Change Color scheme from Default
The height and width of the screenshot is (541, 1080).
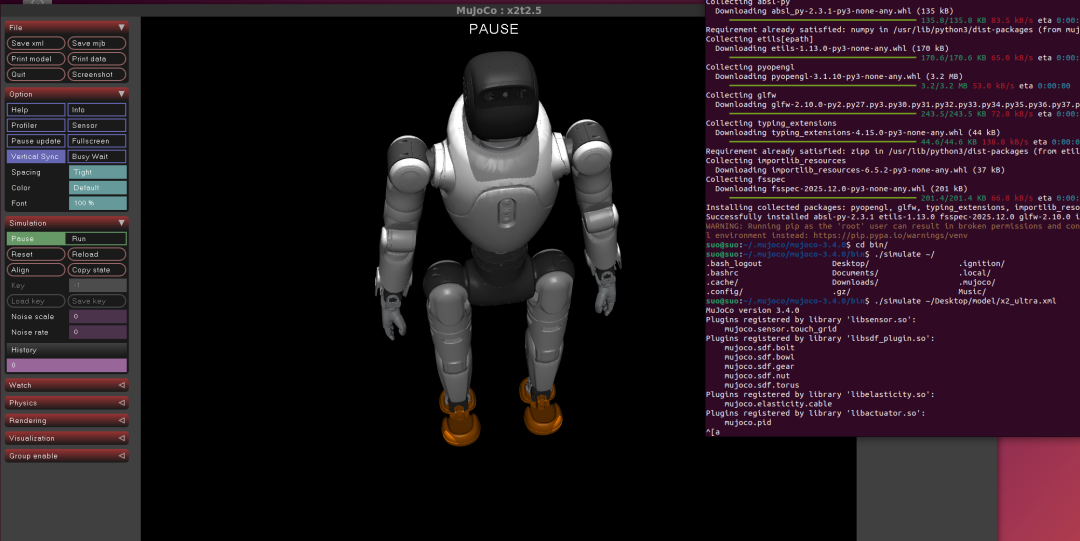click(x=98, y=187)
